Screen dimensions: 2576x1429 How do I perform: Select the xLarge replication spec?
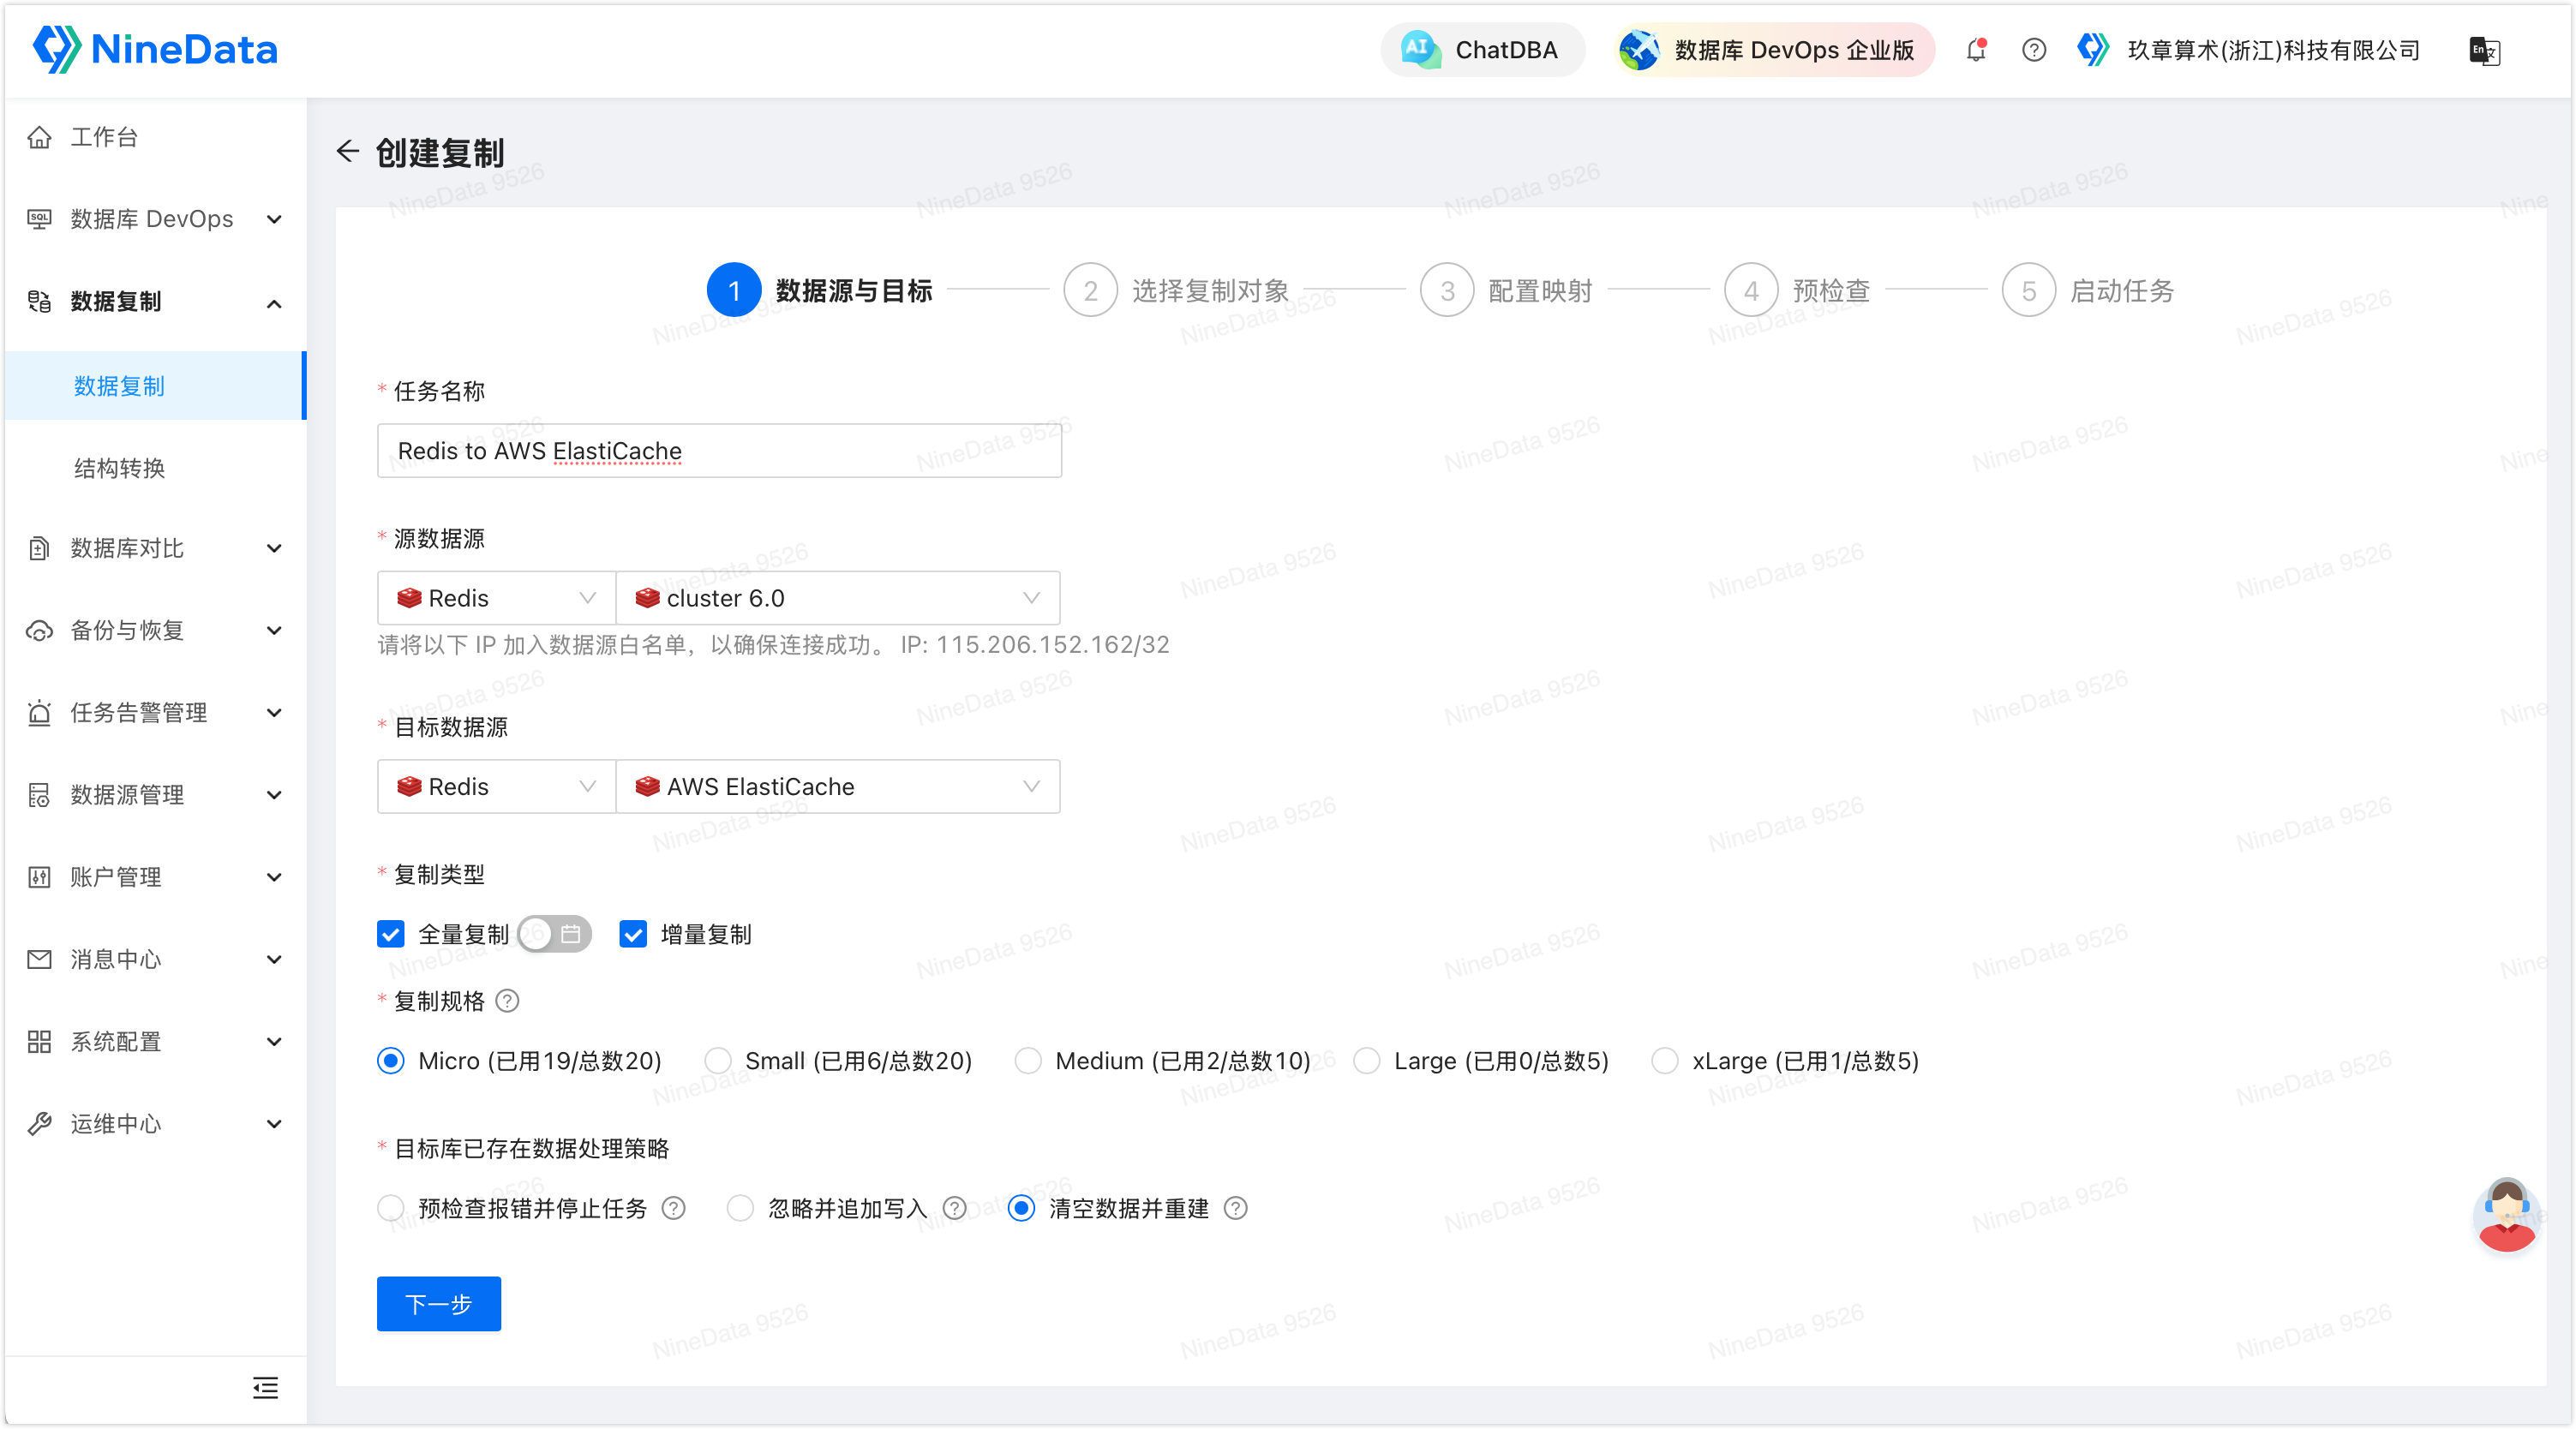pos(1665,1060)
